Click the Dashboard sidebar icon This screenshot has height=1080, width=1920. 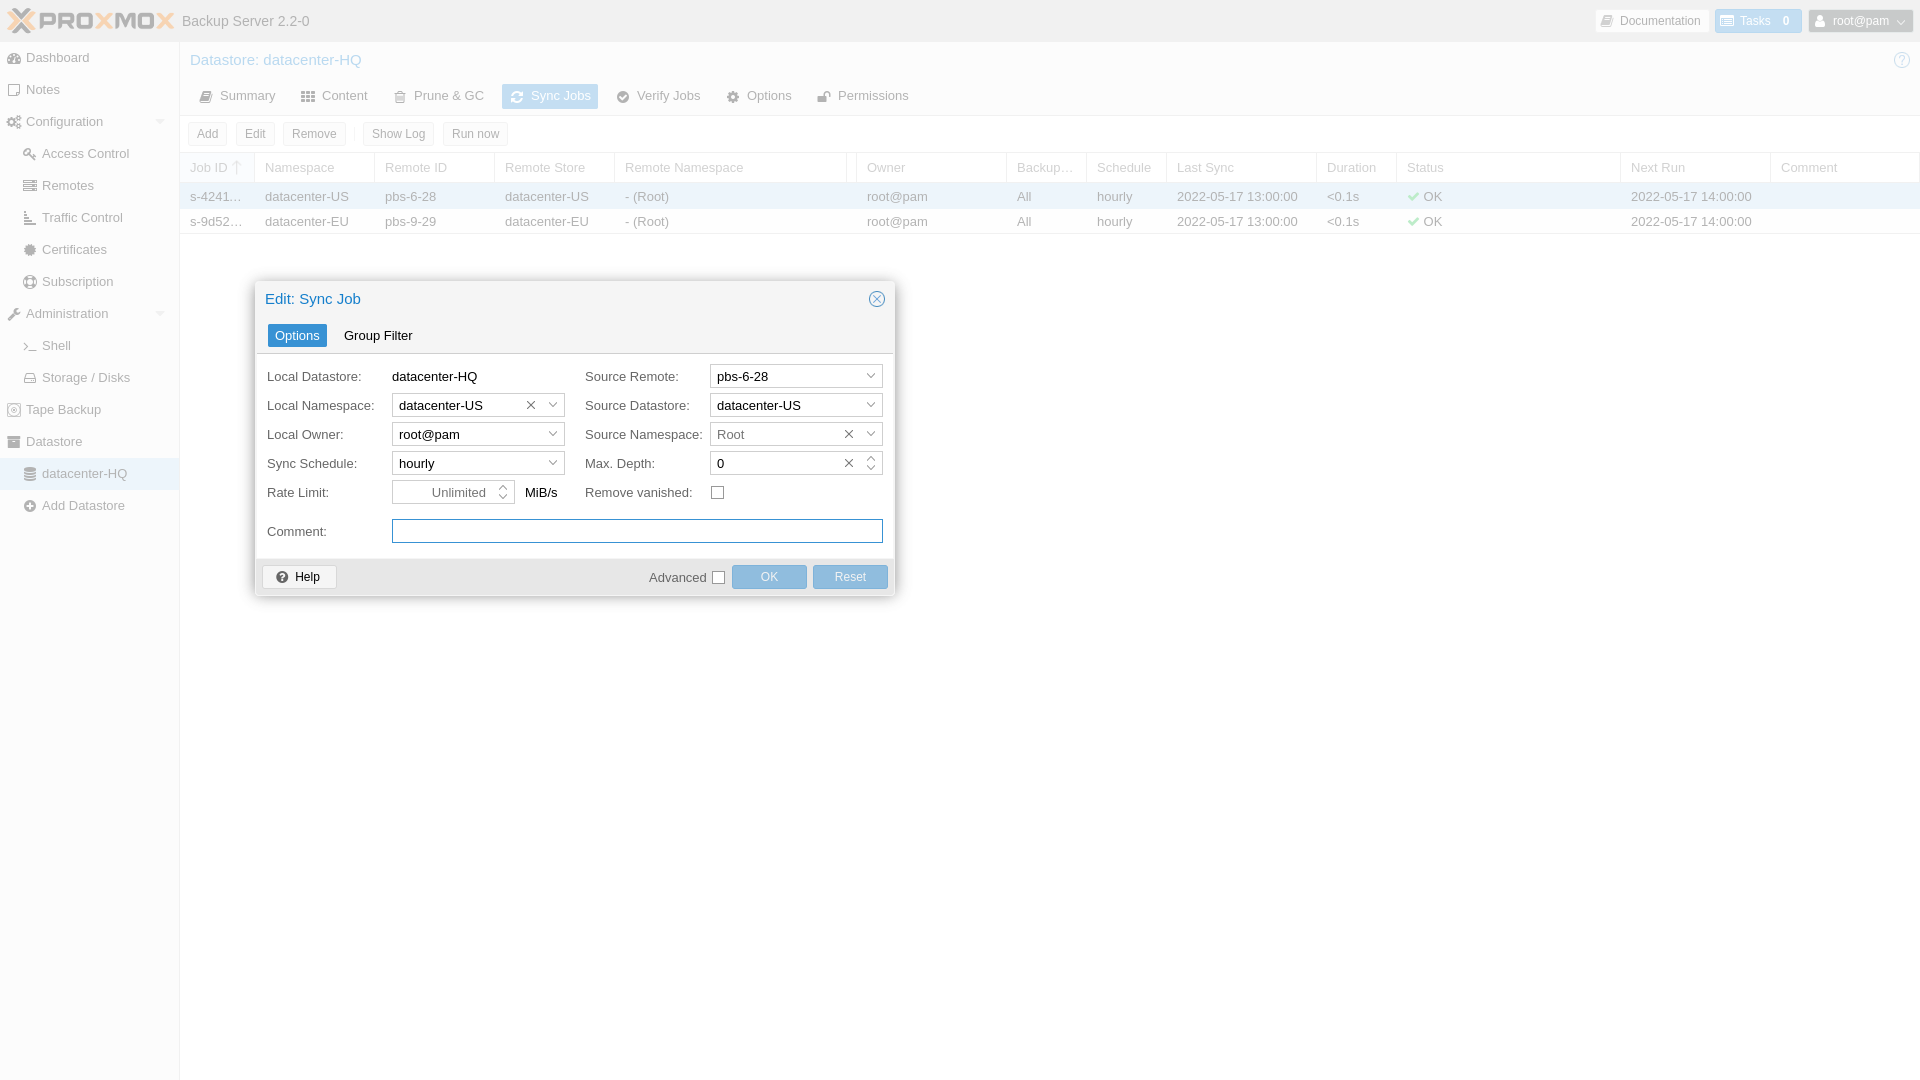point(14,58)
